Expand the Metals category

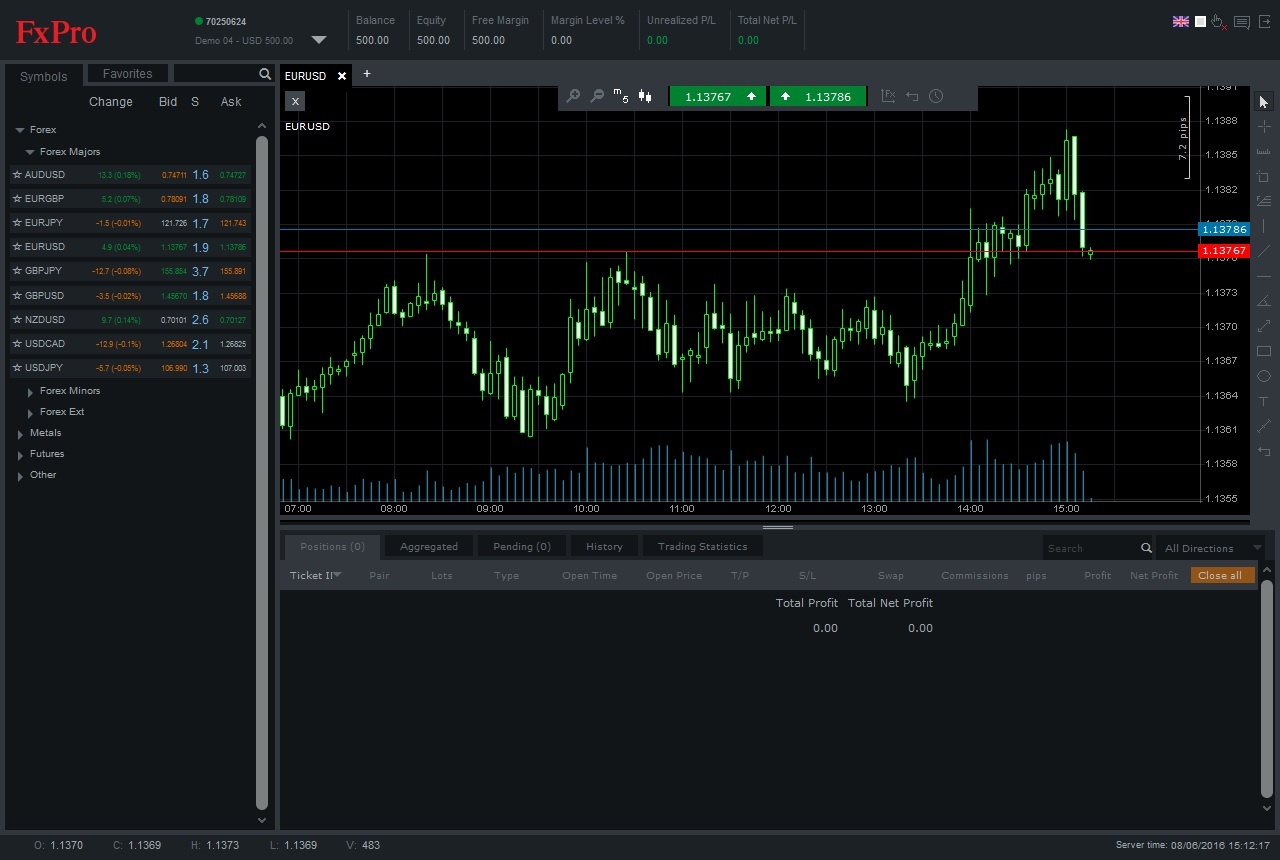point(20,434)
